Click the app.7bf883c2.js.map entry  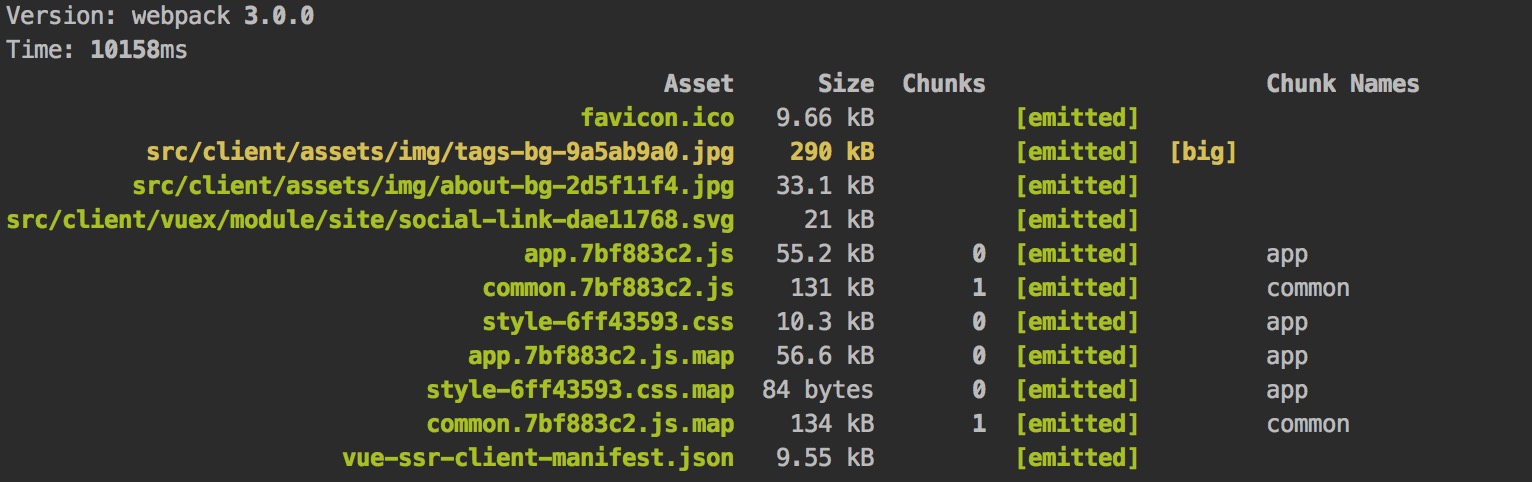600,356
